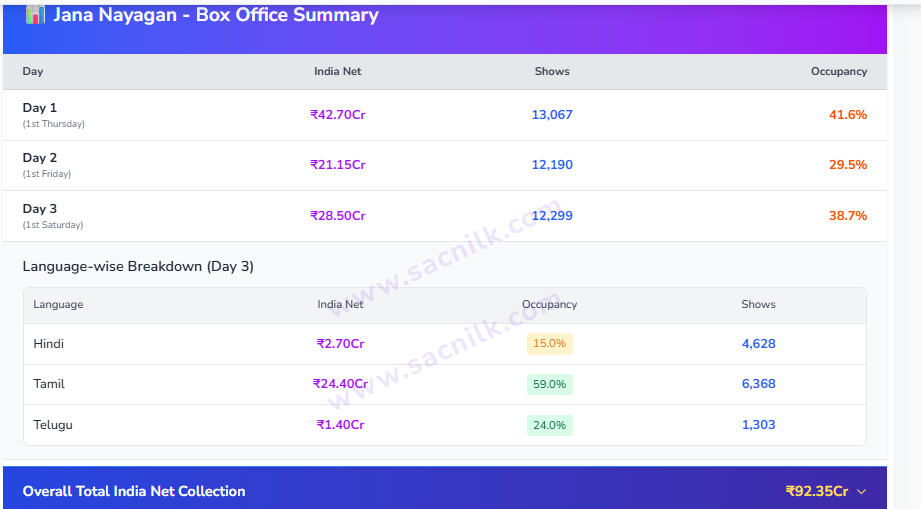Select the Day 1 row label
921x509 pixels.
point(40,108)
